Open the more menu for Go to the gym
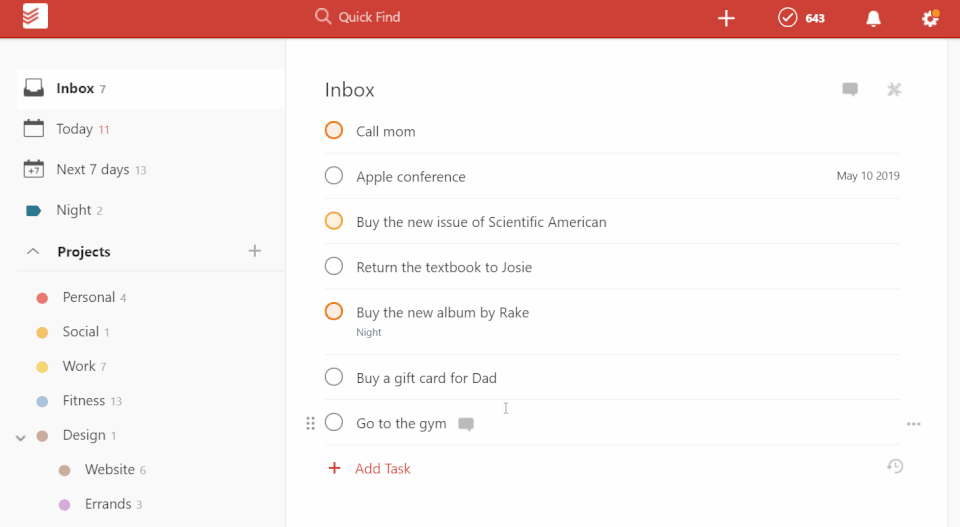Viewport: 960px width, 527px height. pyautogui.click(x=913, y=424)
